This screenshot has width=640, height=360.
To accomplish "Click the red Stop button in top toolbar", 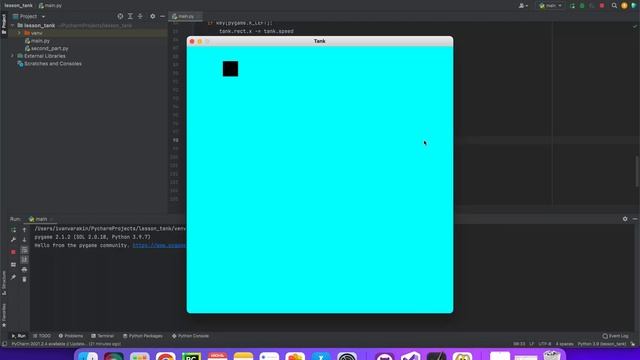I will point(602,6).
